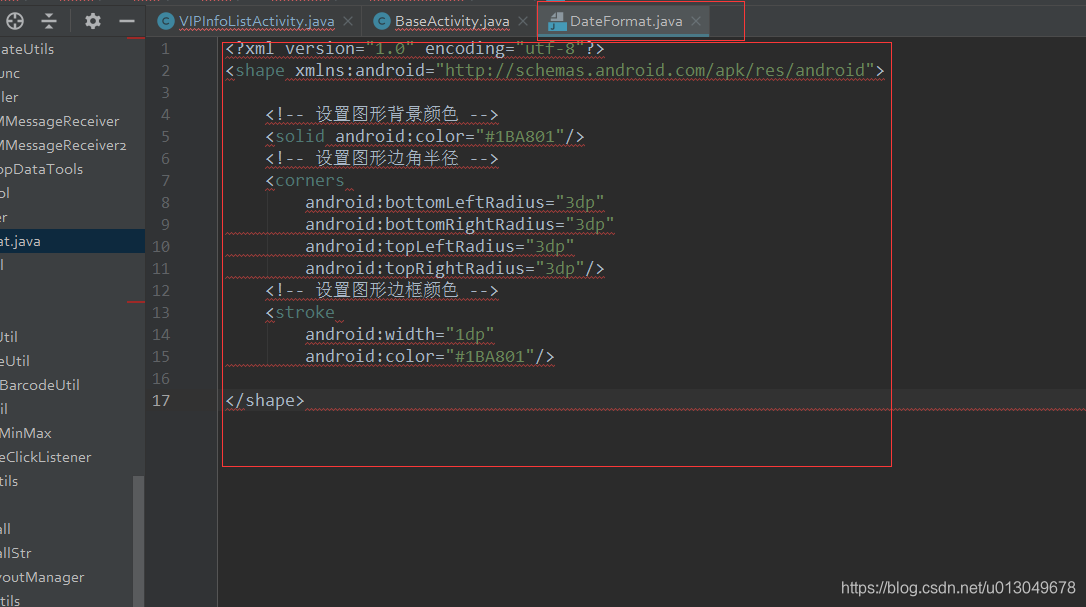
Task: Click the corners tag text
Action: coord(310,181)
